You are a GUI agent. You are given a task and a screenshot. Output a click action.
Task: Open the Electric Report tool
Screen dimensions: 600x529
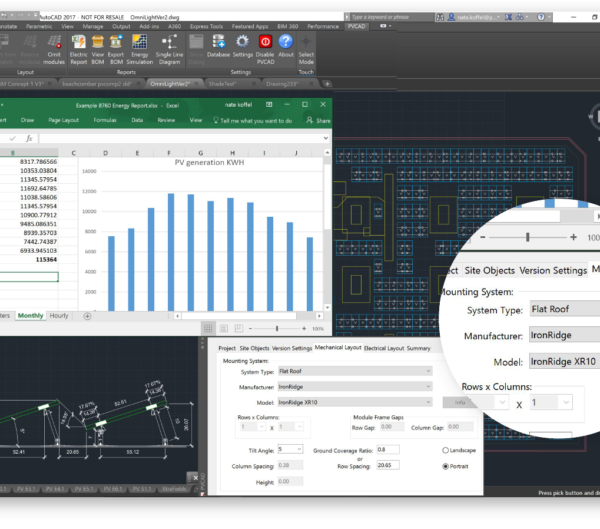[x=79, y=42]
